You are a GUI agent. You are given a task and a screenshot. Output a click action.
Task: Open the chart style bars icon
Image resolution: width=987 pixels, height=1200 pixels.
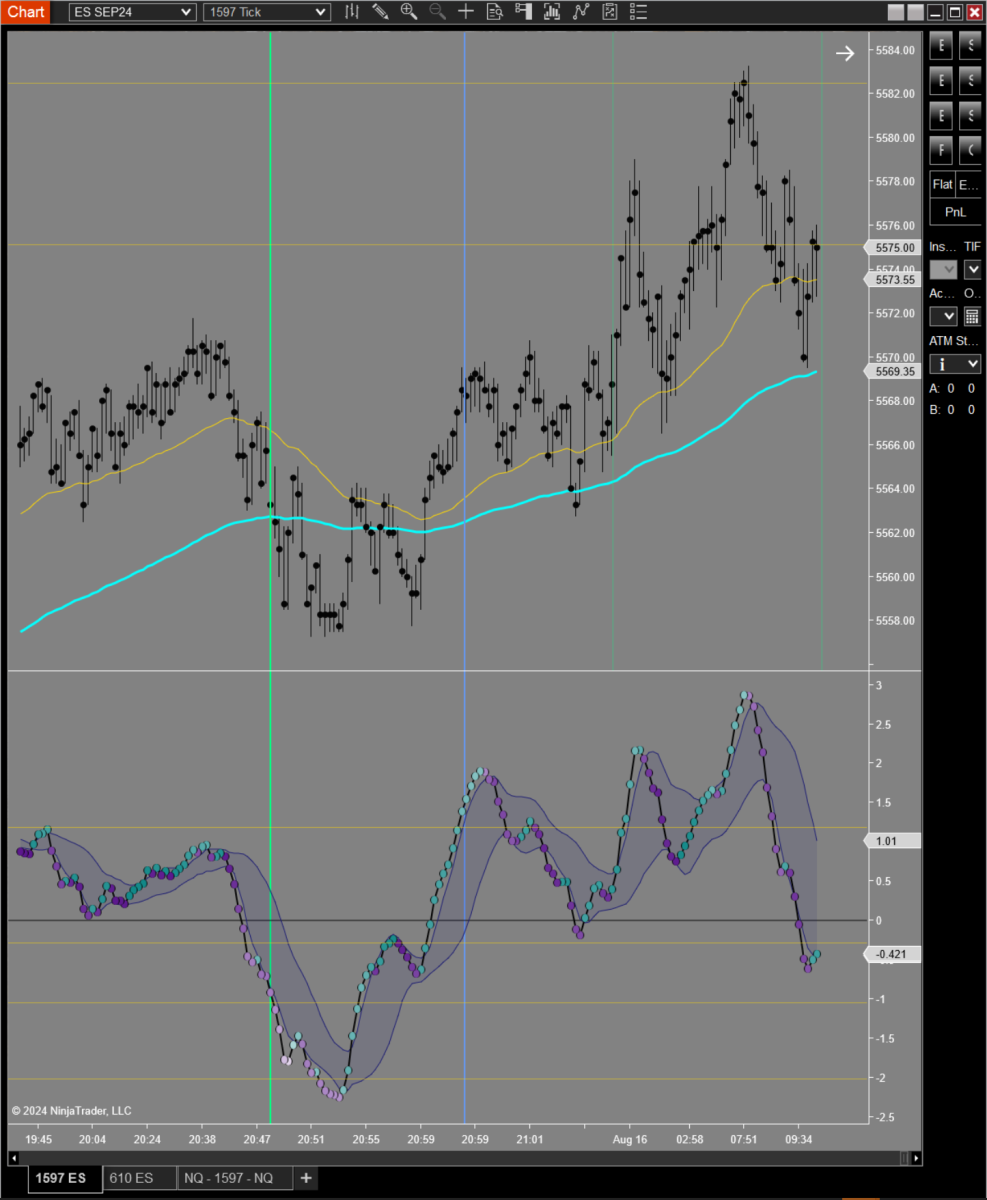coord(351,12)
